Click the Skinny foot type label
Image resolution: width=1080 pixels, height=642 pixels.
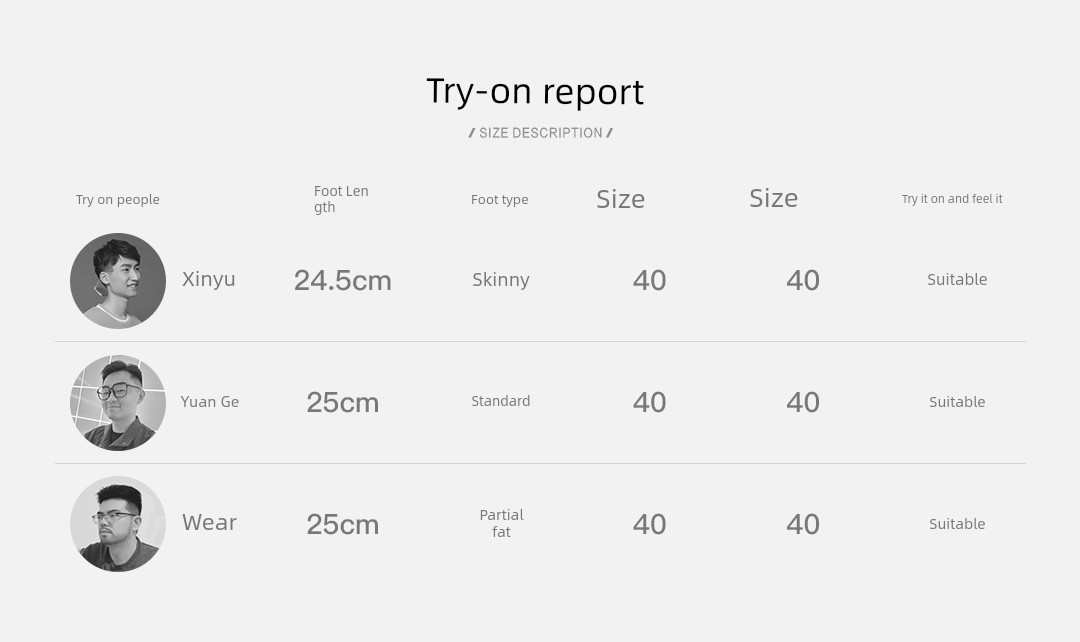point(501,280)
